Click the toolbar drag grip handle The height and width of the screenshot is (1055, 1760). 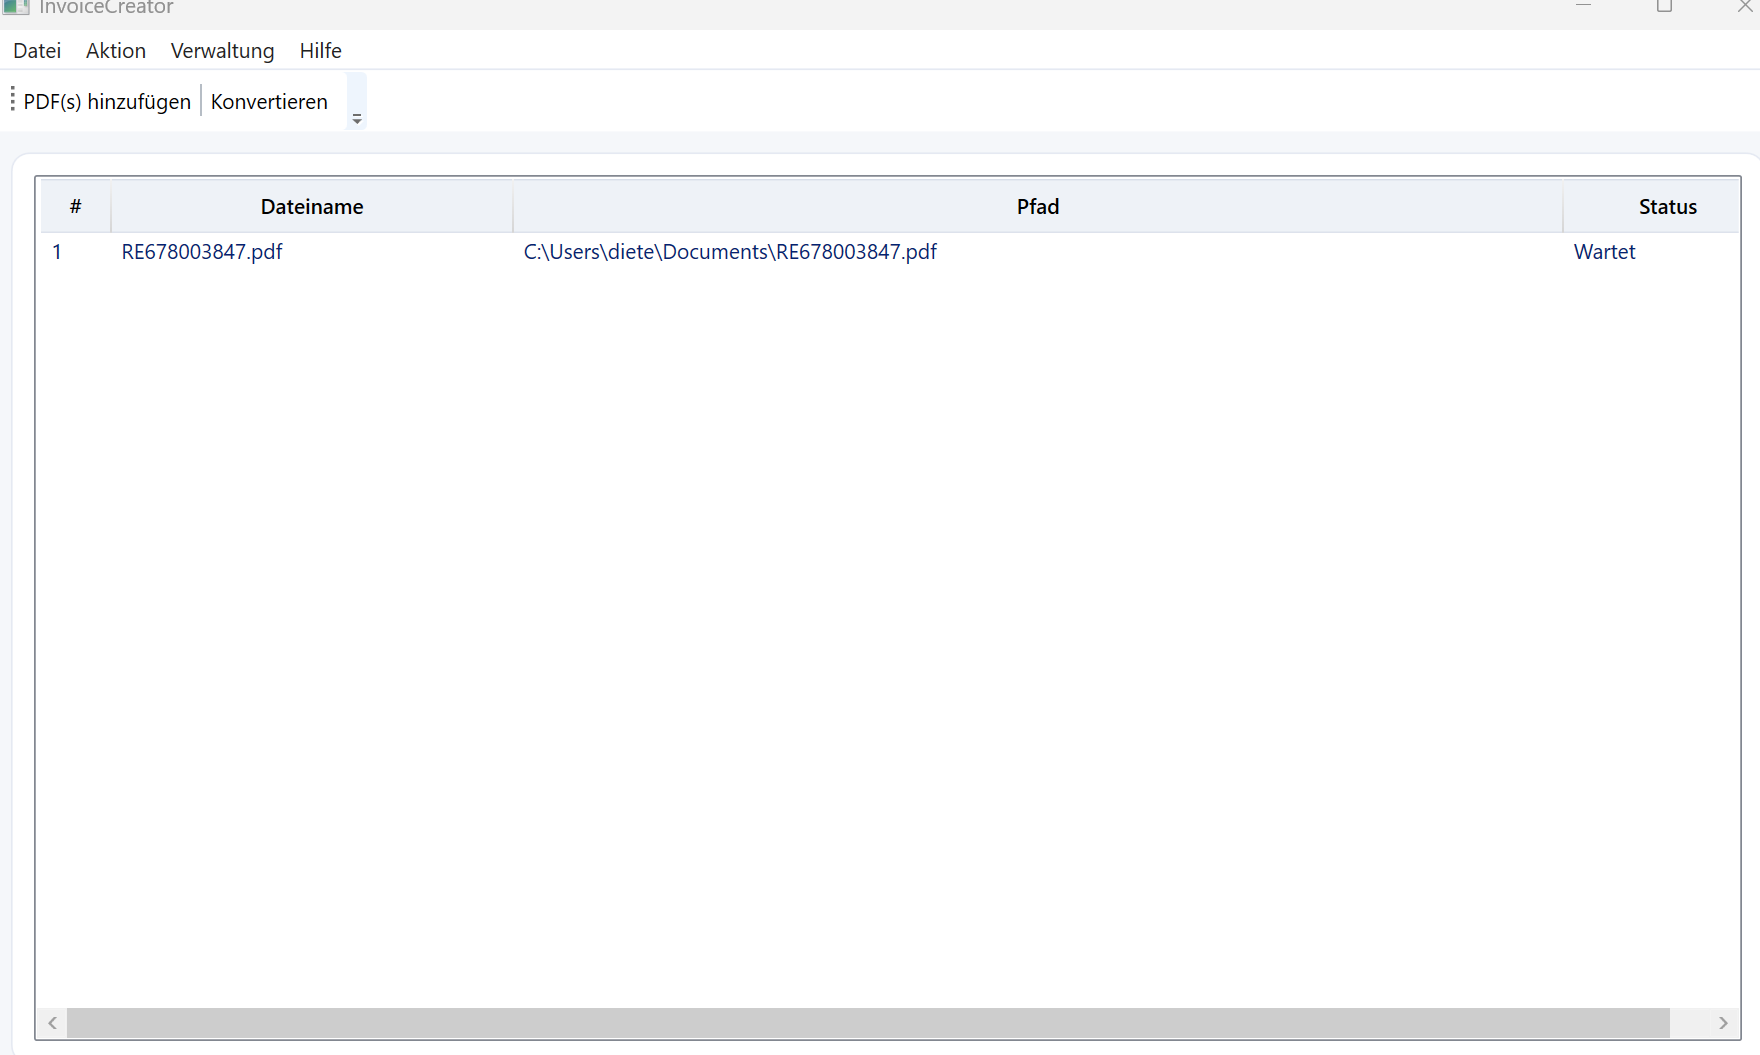(x=11, y=99)
